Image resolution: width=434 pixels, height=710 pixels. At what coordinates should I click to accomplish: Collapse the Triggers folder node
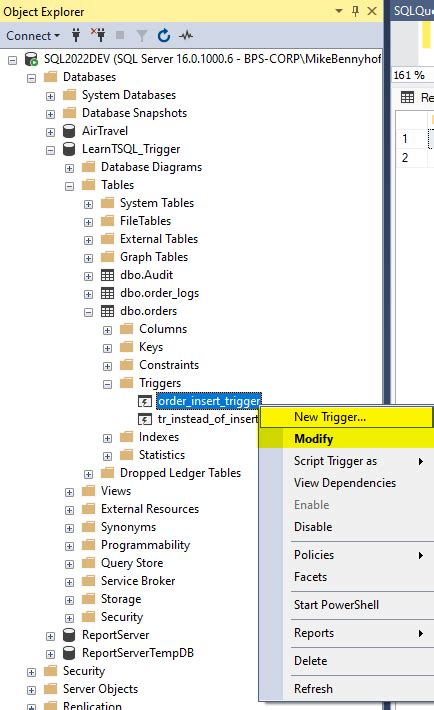[107, 384]
